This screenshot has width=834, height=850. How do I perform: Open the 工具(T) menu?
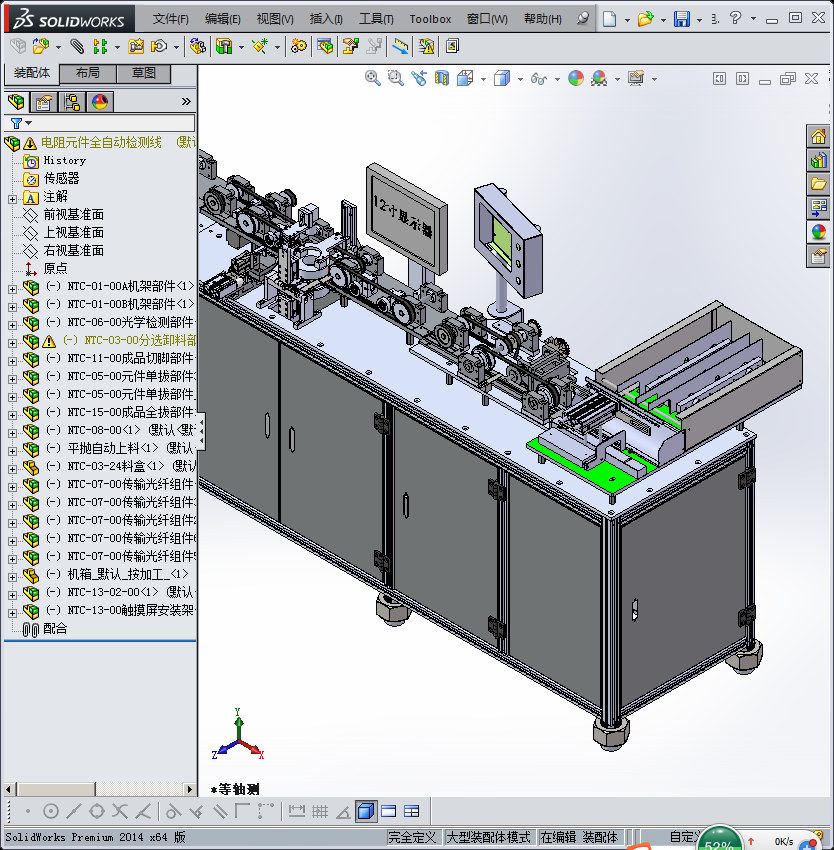tap(376, 19)
